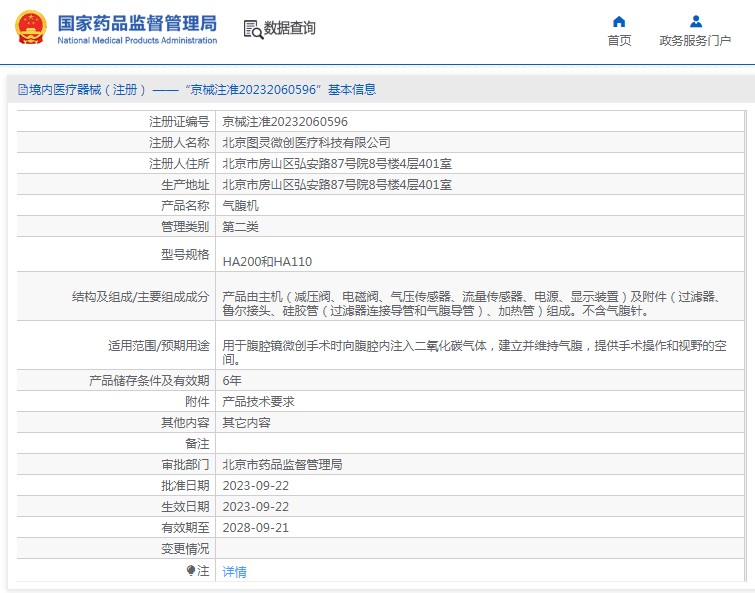This screenshot has width=755, height=593.
Task: Click the 注册人名称 label
Action: tap(179, 142)
